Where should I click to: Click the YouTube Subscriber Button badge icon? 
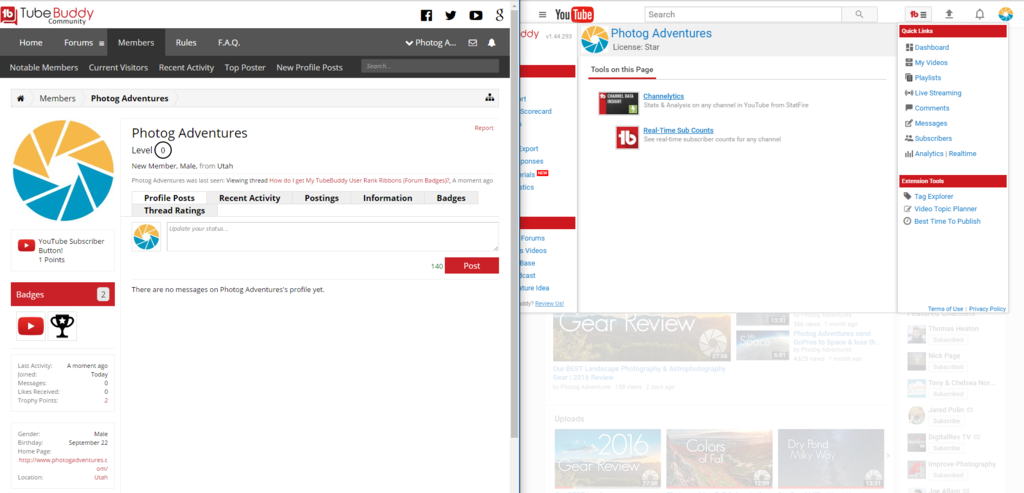tap(31, 326)
